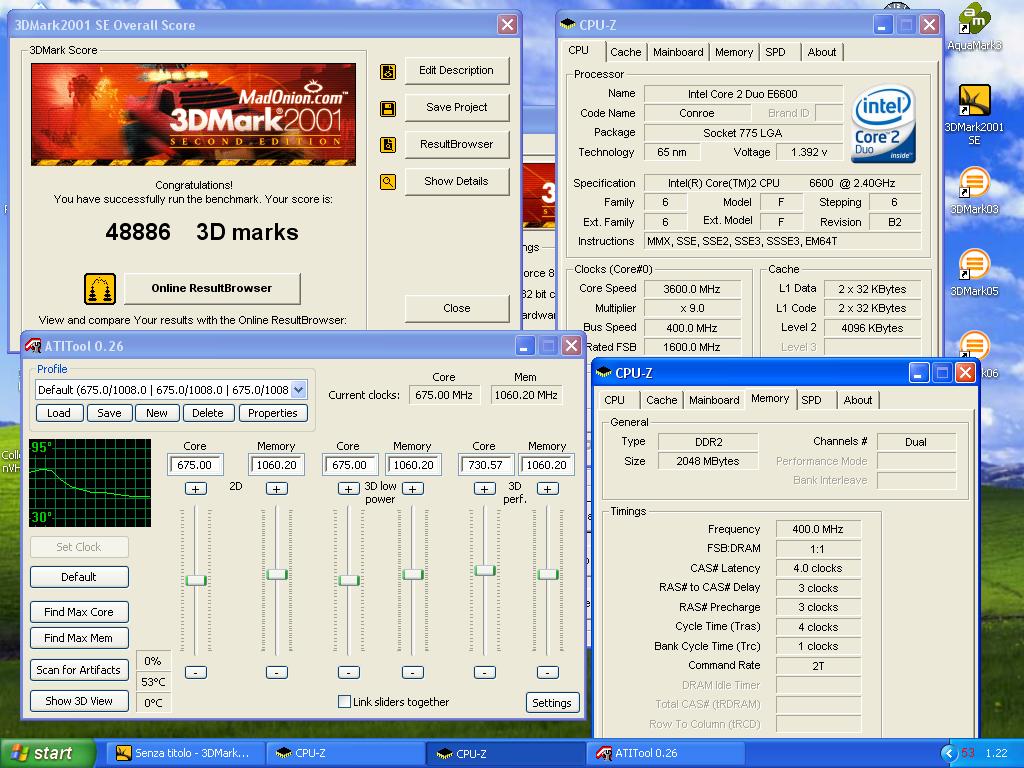Open Online ResultBrowser button
The image size is (1024, 768).
click(x=212, y=289)
